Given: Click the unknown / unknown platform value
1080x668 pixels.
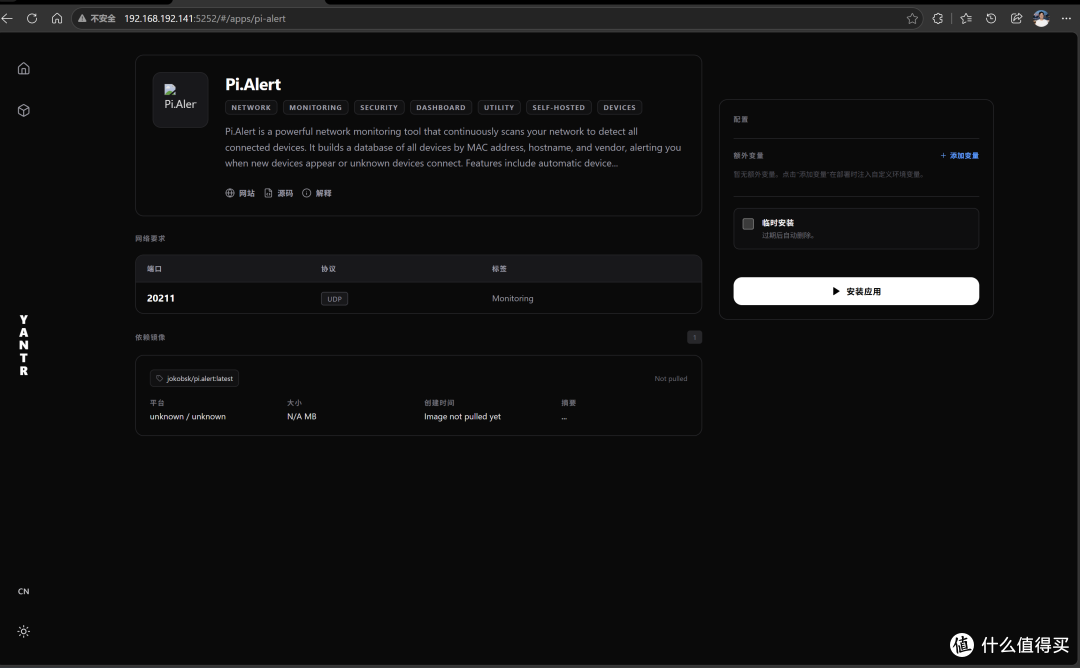Looking at the screenshot, I should pyautogui.click(x=187, y=417).
